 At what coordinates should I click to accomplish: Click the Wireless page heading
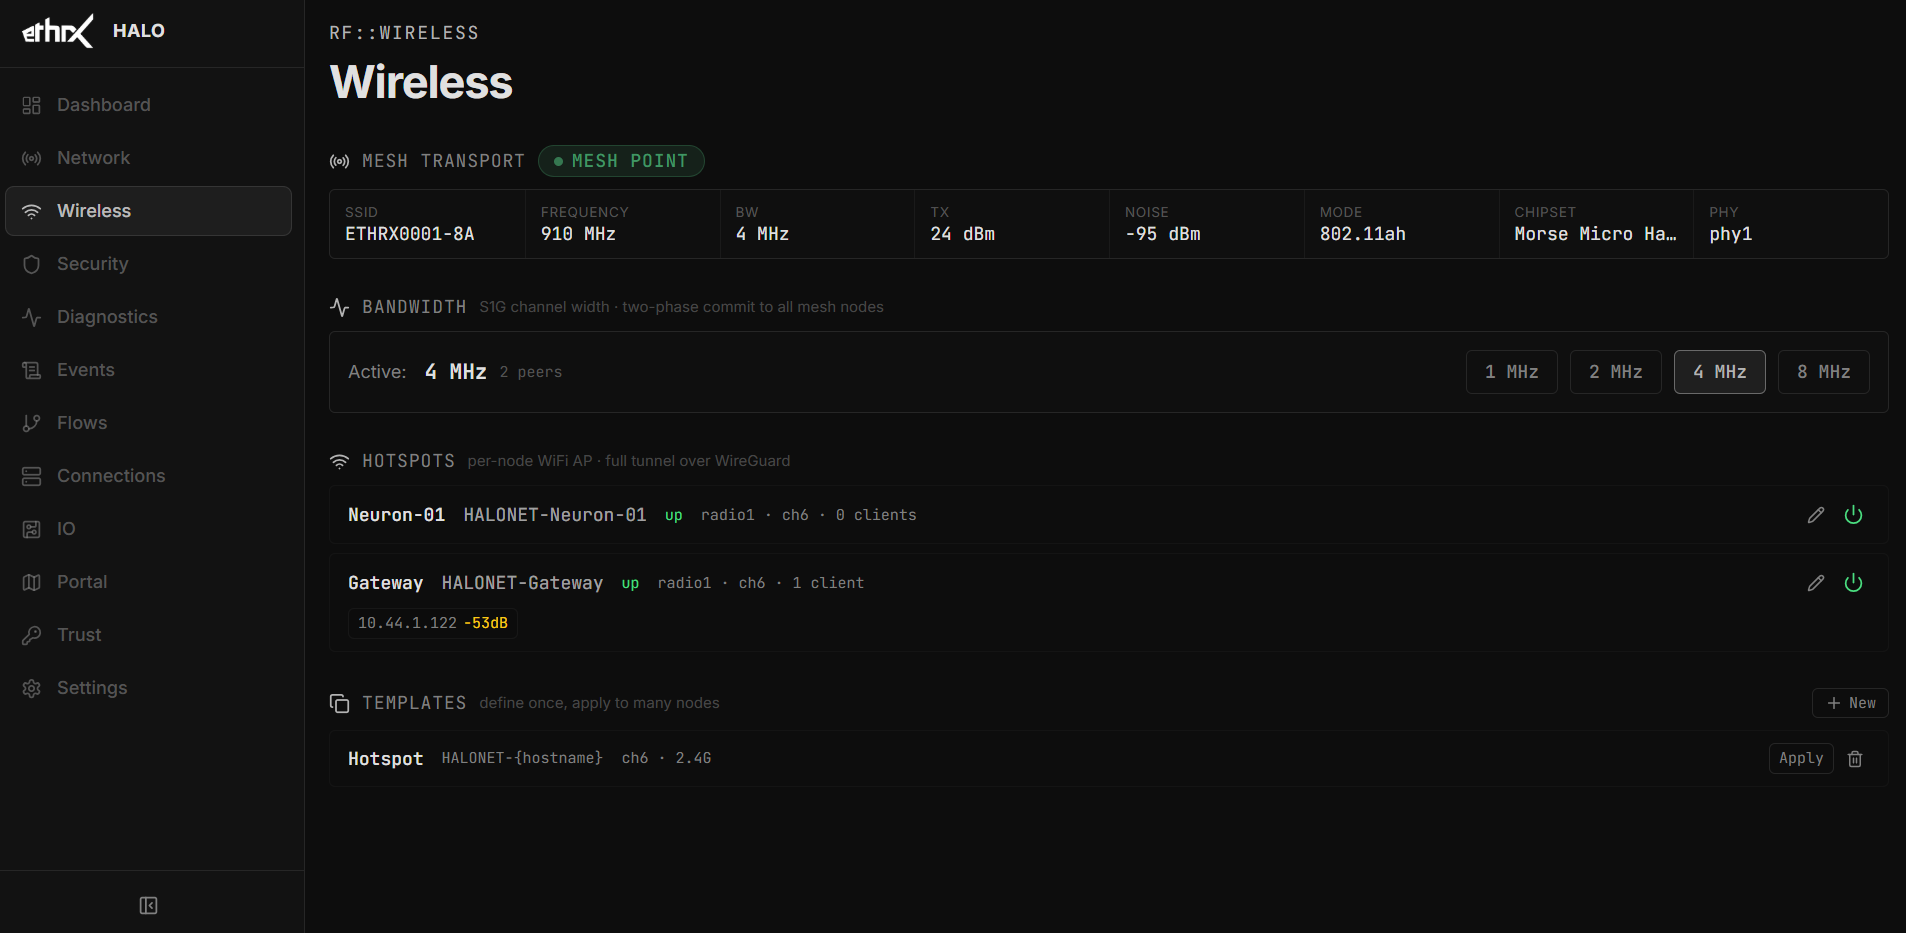[421, 82]
